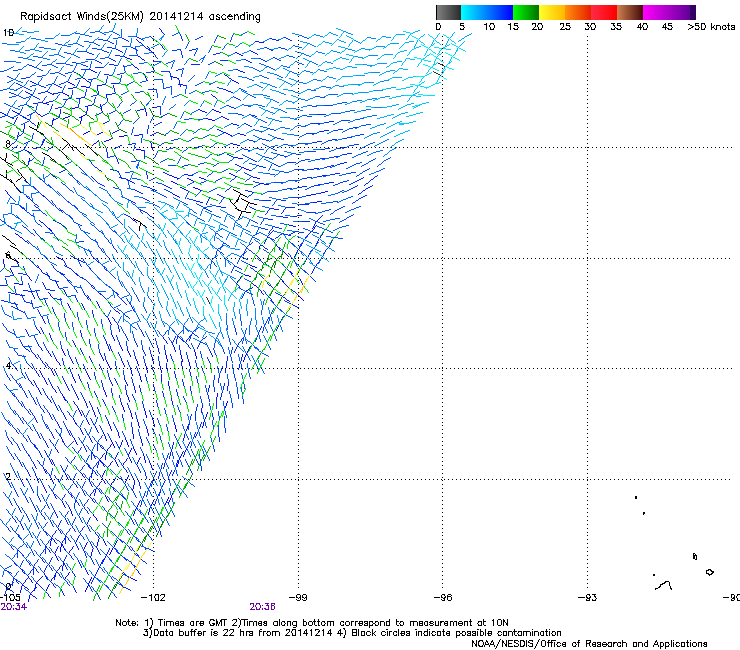Click the green 15-20 knots color band
Viewport: 740px width, 650px height.
tap(526, 12)
